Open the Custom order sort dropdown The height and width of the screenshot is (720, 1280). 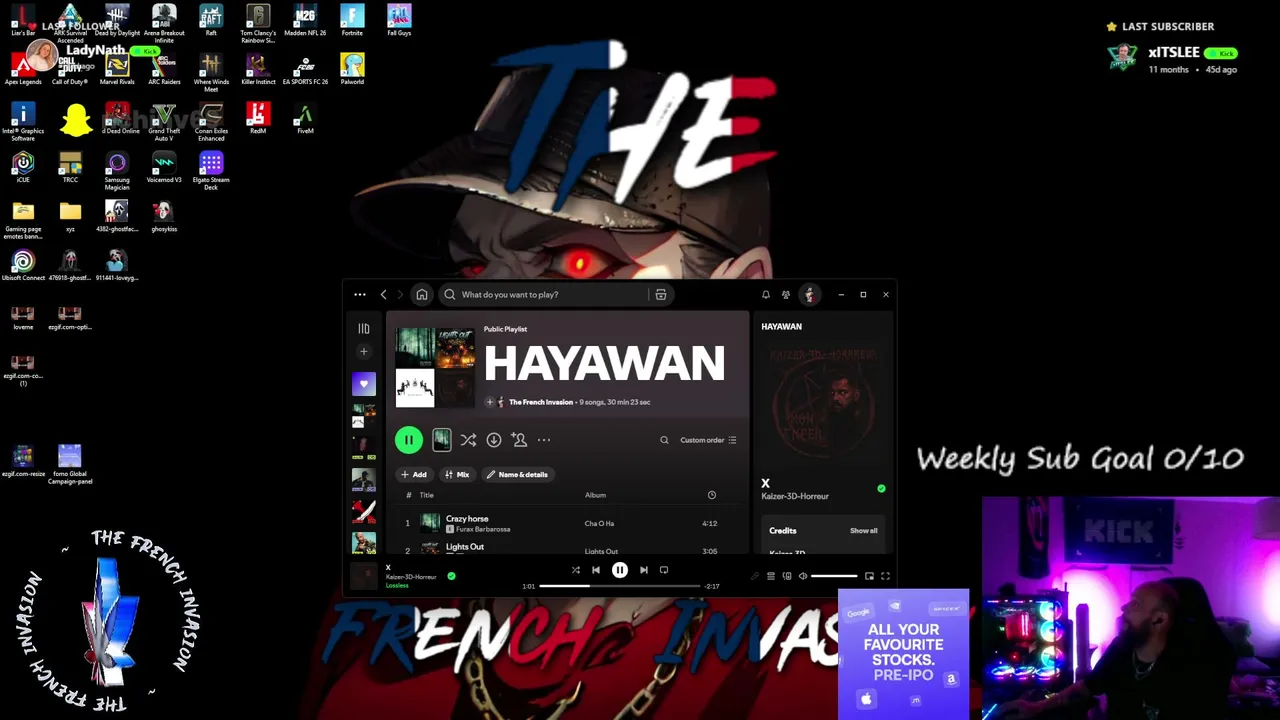pyautogui.click(x=708, y=440)
